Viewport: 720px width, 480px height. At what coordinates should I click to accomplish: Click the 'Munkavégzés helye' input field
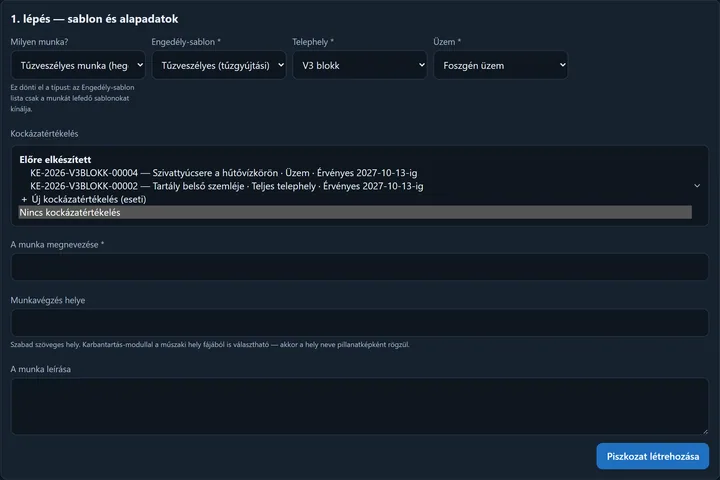click(360, 322)
